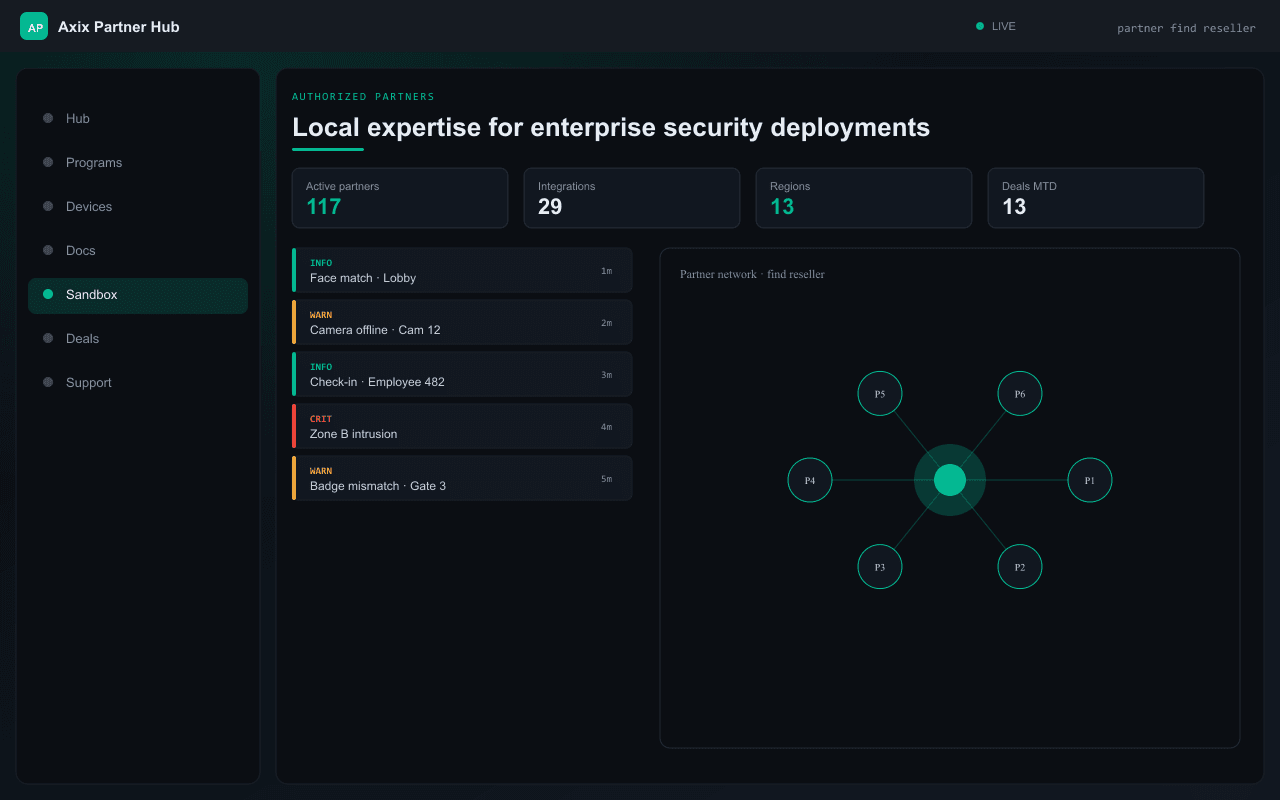Open the Deals sidebar entry
1280x800 pixels.
(138, 338)
